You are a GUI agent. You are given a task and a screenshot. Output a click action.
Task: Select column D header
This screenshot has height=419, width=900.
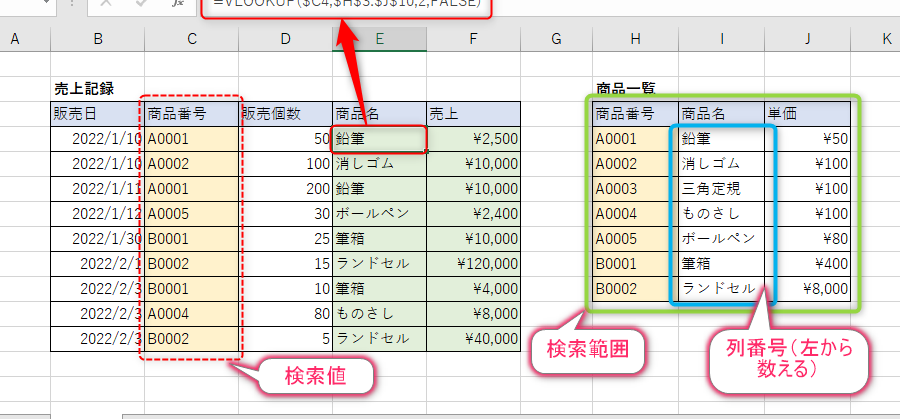click(x=286, y=39)
